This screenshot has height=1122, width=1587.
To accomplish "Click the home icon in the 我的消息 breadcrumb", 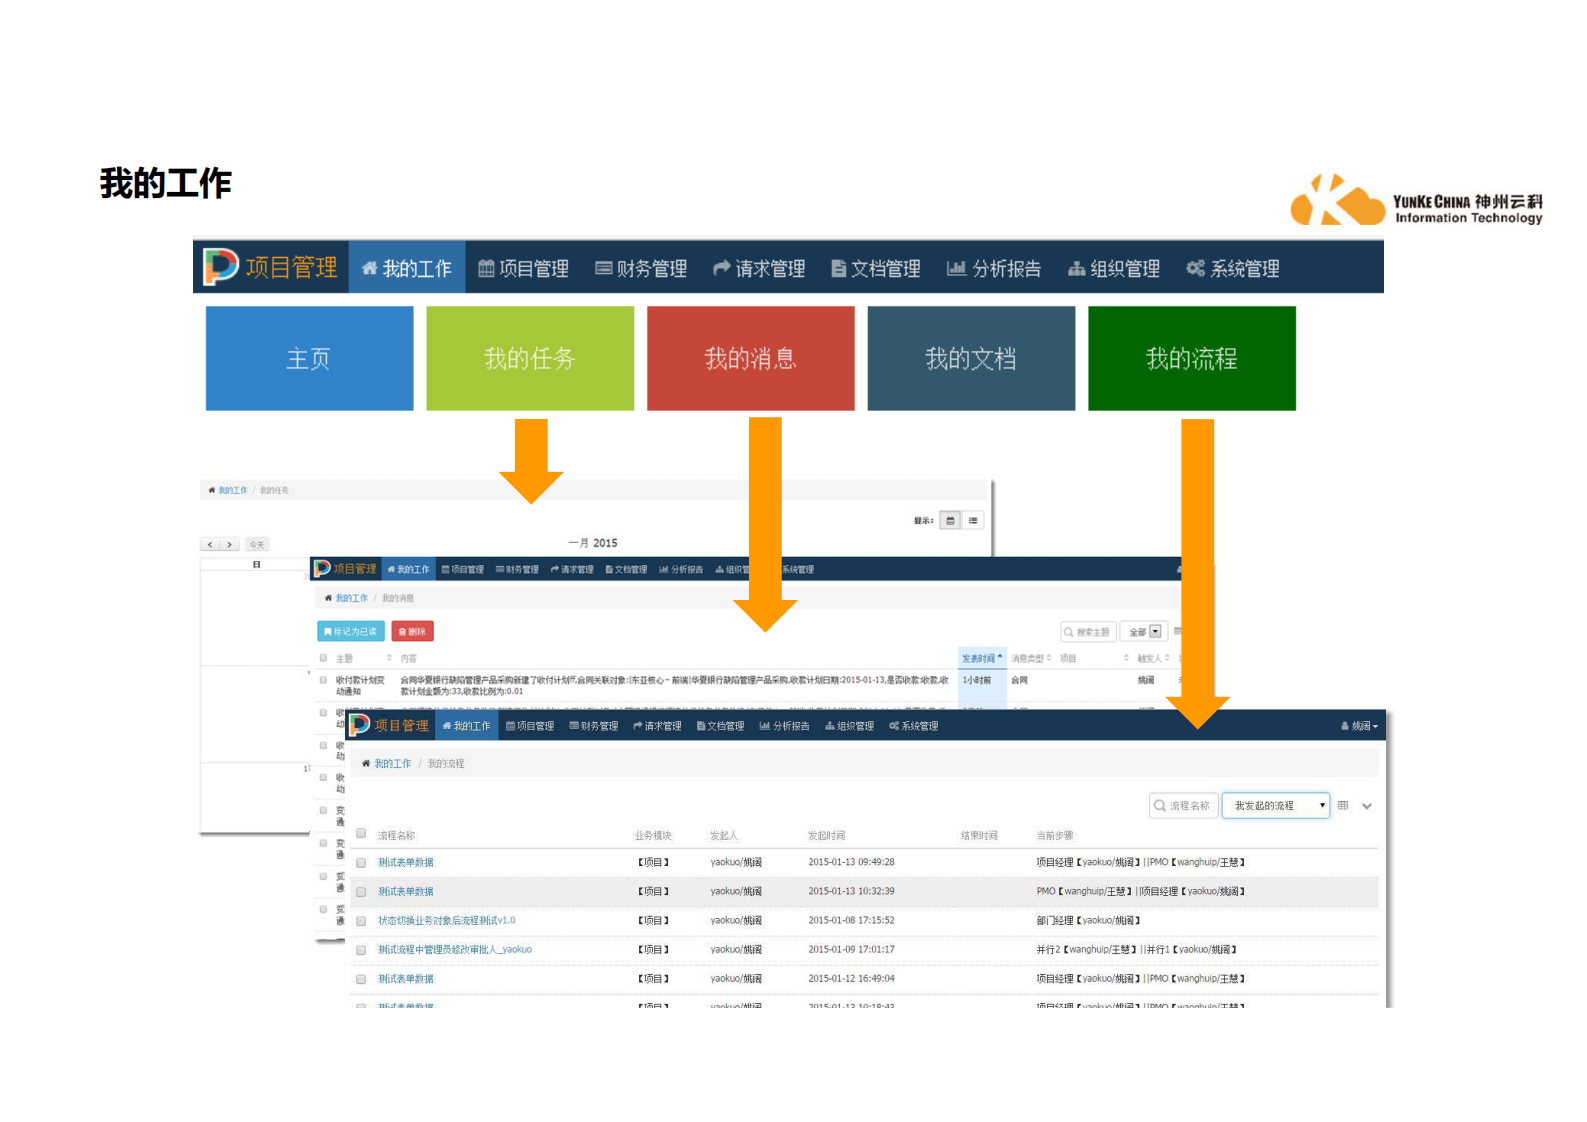I will pyautogui.click(x=328, y=598).
